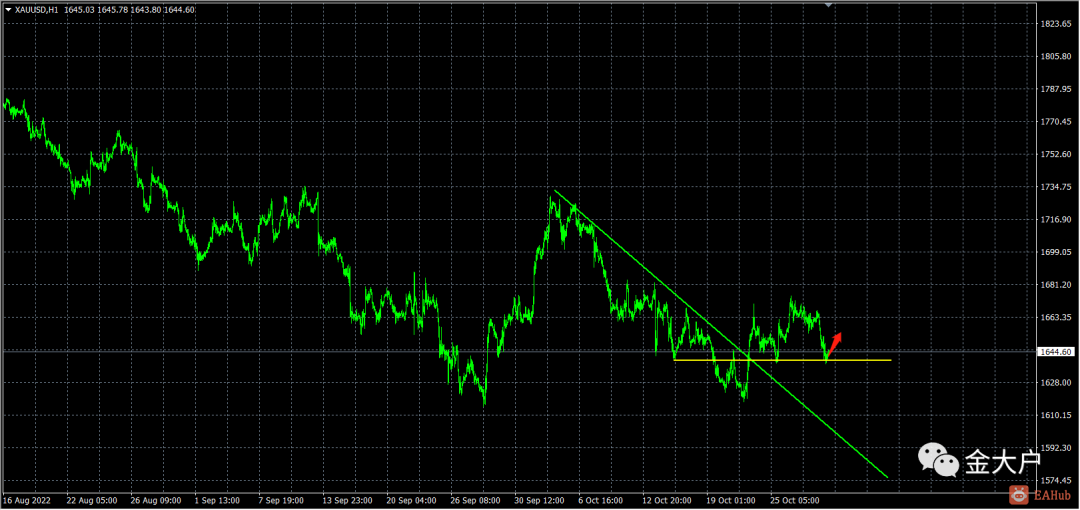Click price level 1592.30 on the axis
The height and width of the screenshot is (510, 1080).
coord(1057,447)
